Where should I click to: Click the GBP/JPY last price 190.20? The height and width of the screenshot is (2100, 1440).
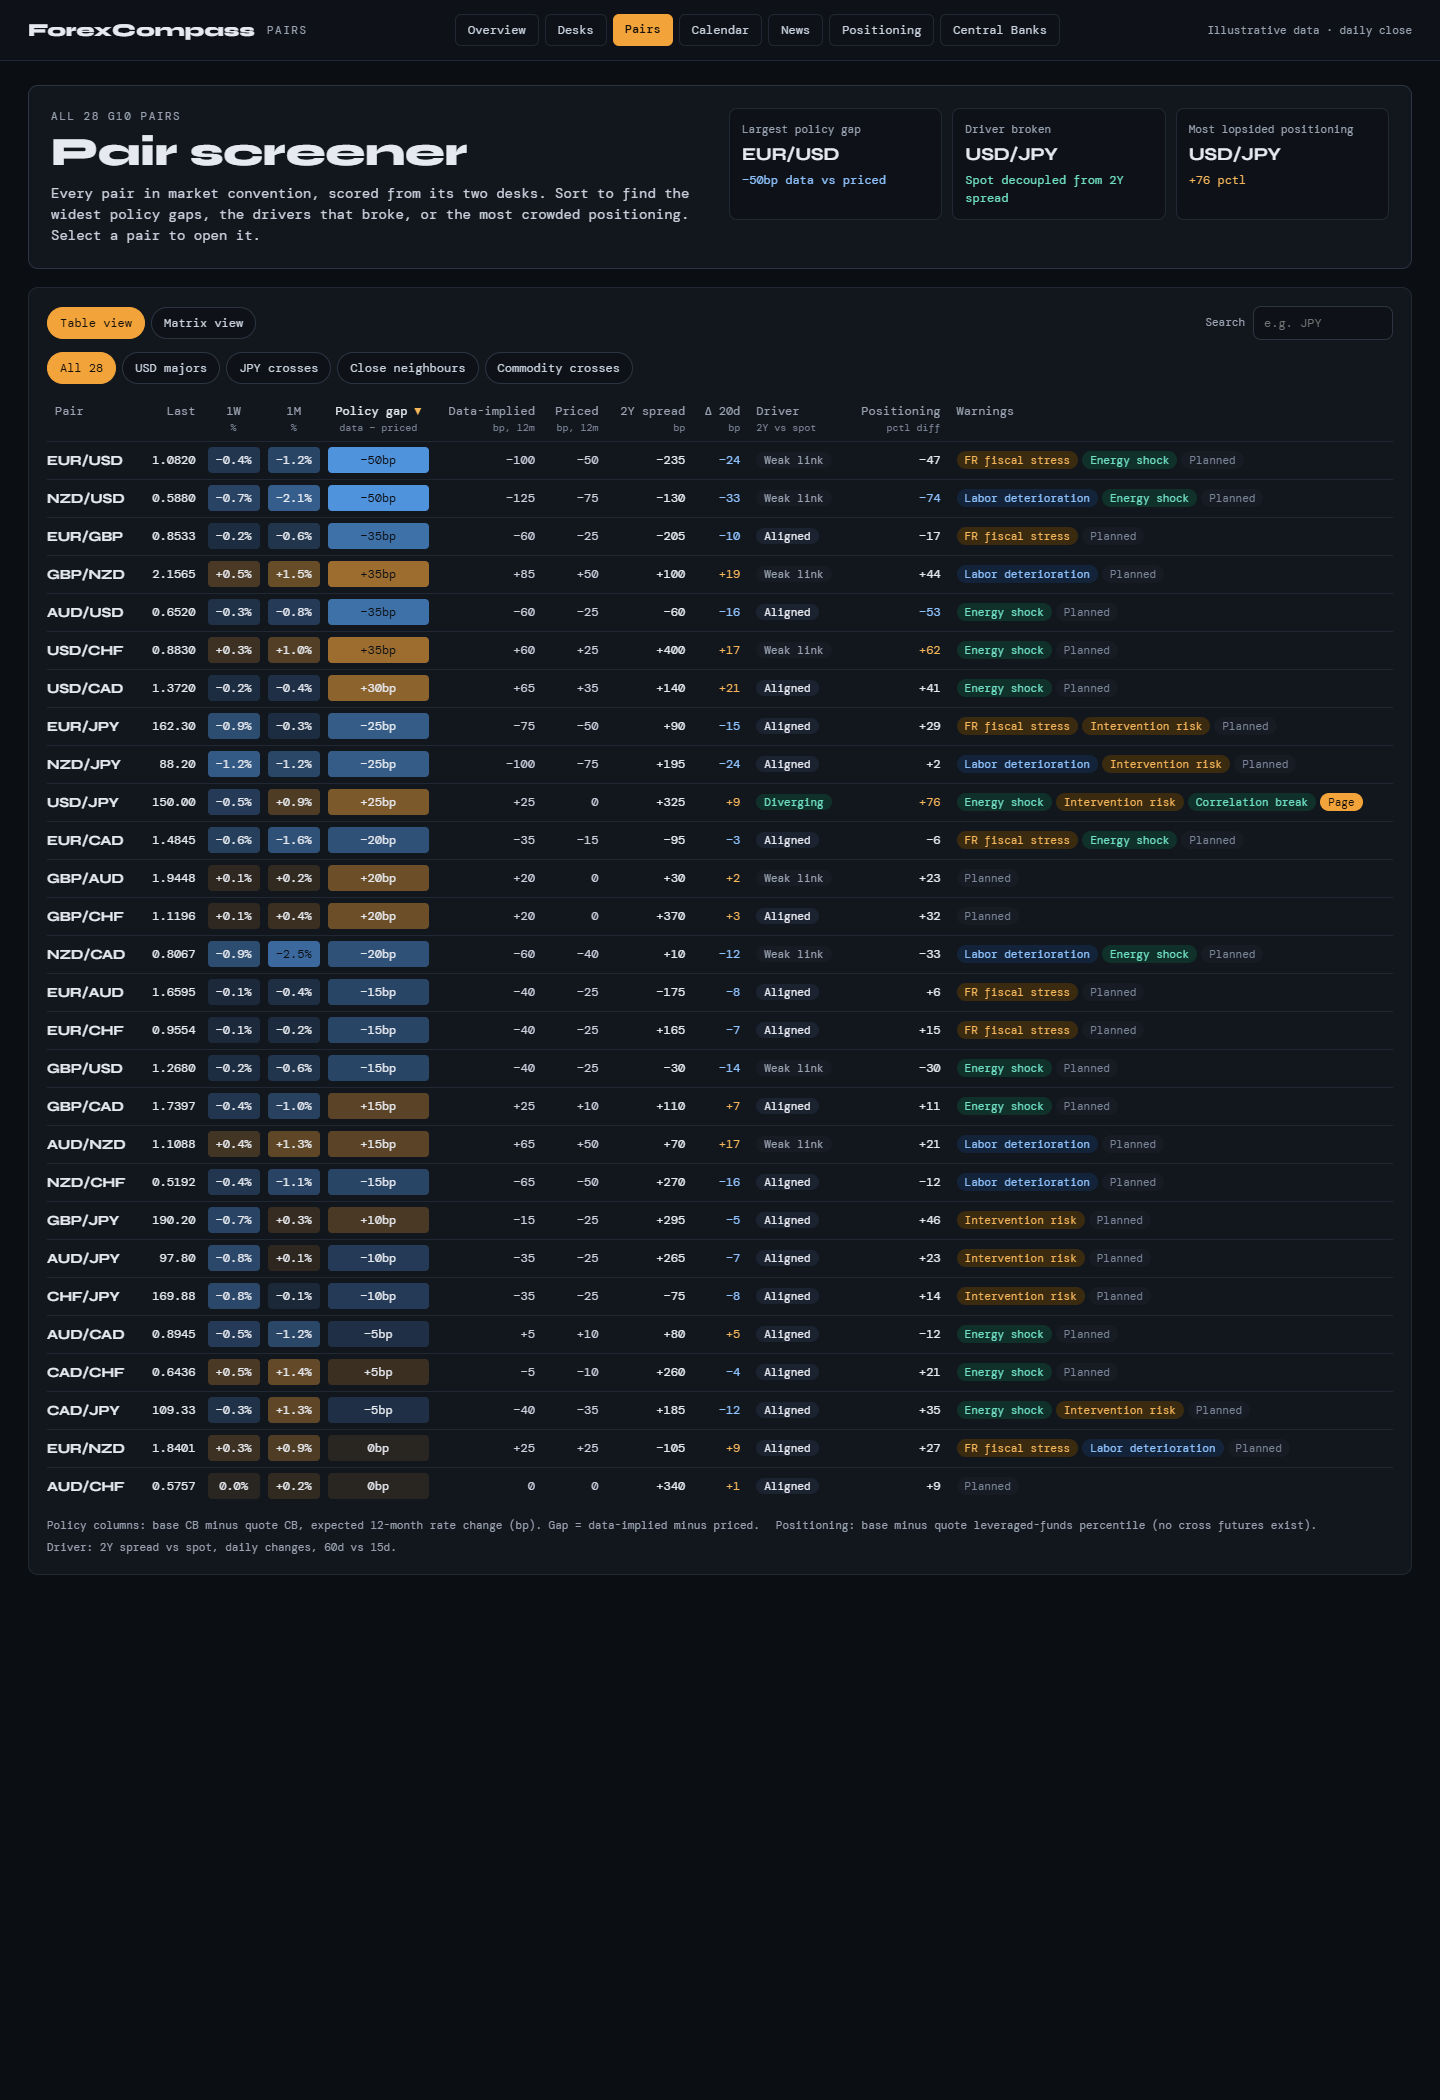click(x=174, y=1220)
